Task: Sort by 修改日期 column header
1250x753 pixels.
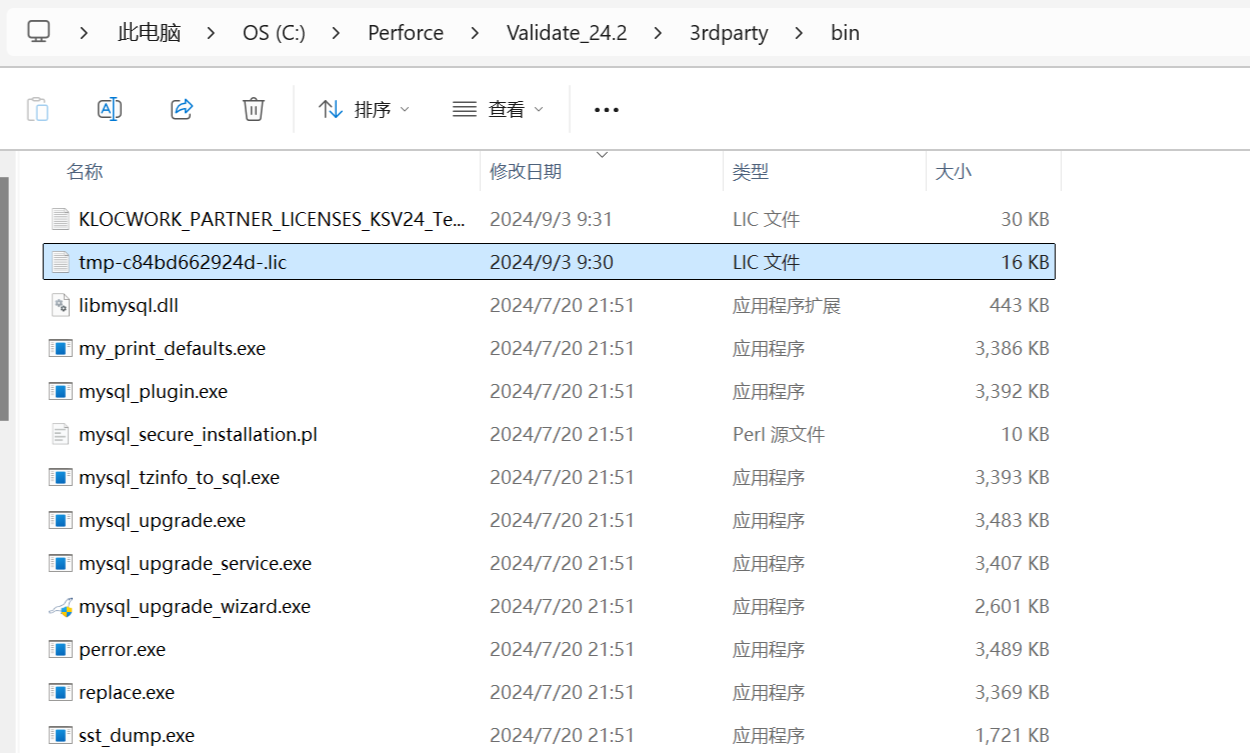Action: [x=525, y=172]
